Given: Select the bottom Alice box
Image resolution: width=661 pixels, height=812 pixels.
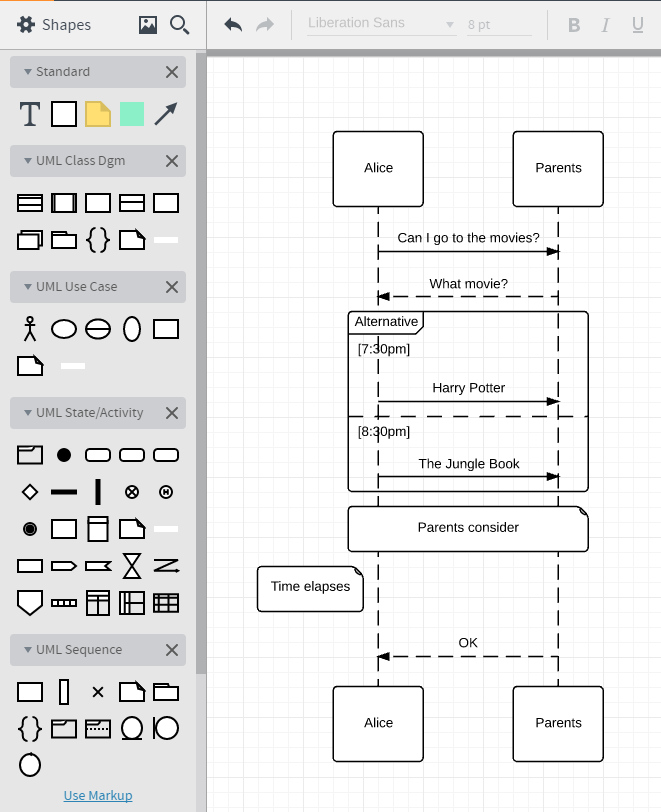Looking at the screenshot, I should [378, 724].
